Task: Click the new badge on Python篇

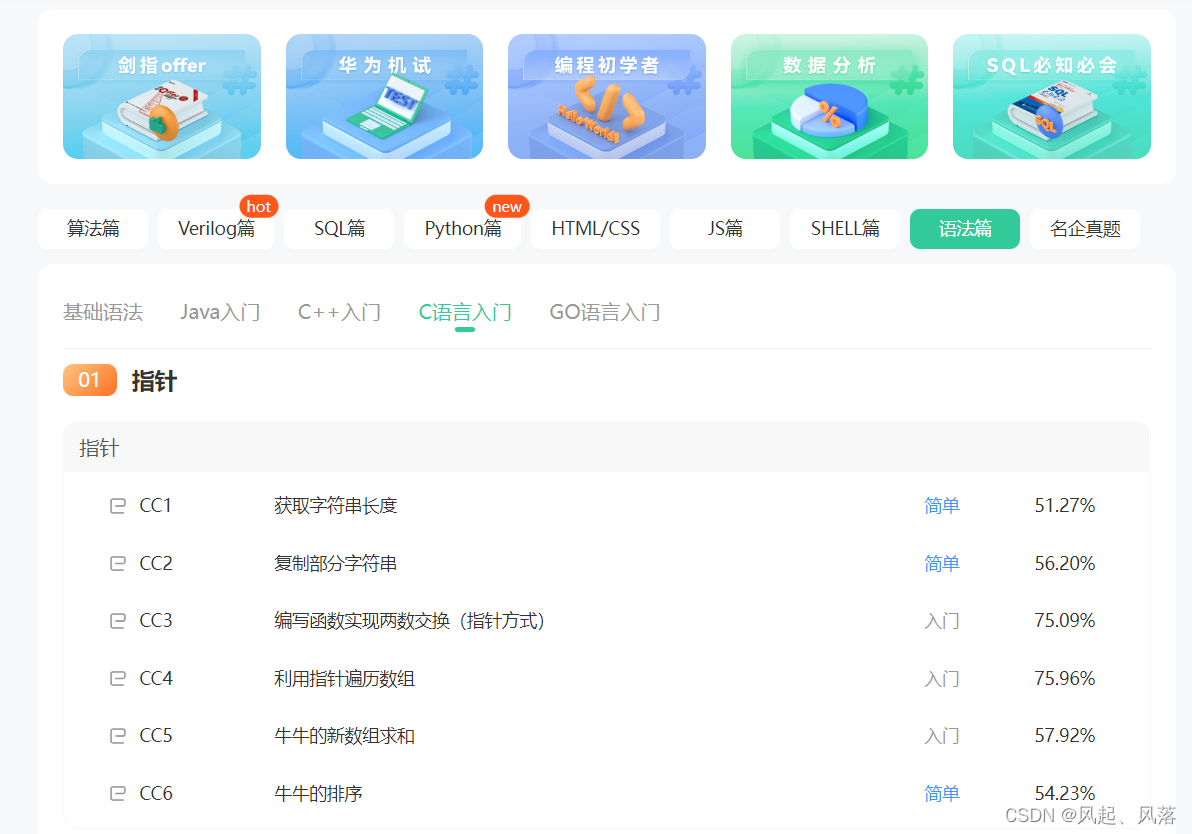Action: (507, 206)
